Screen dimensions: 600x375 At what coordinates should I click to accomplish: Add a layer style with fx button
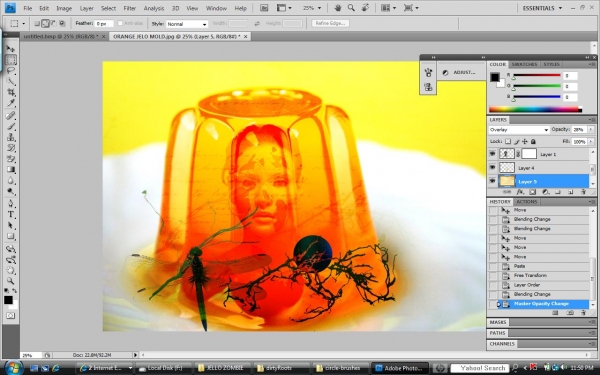tap(520, 192)
